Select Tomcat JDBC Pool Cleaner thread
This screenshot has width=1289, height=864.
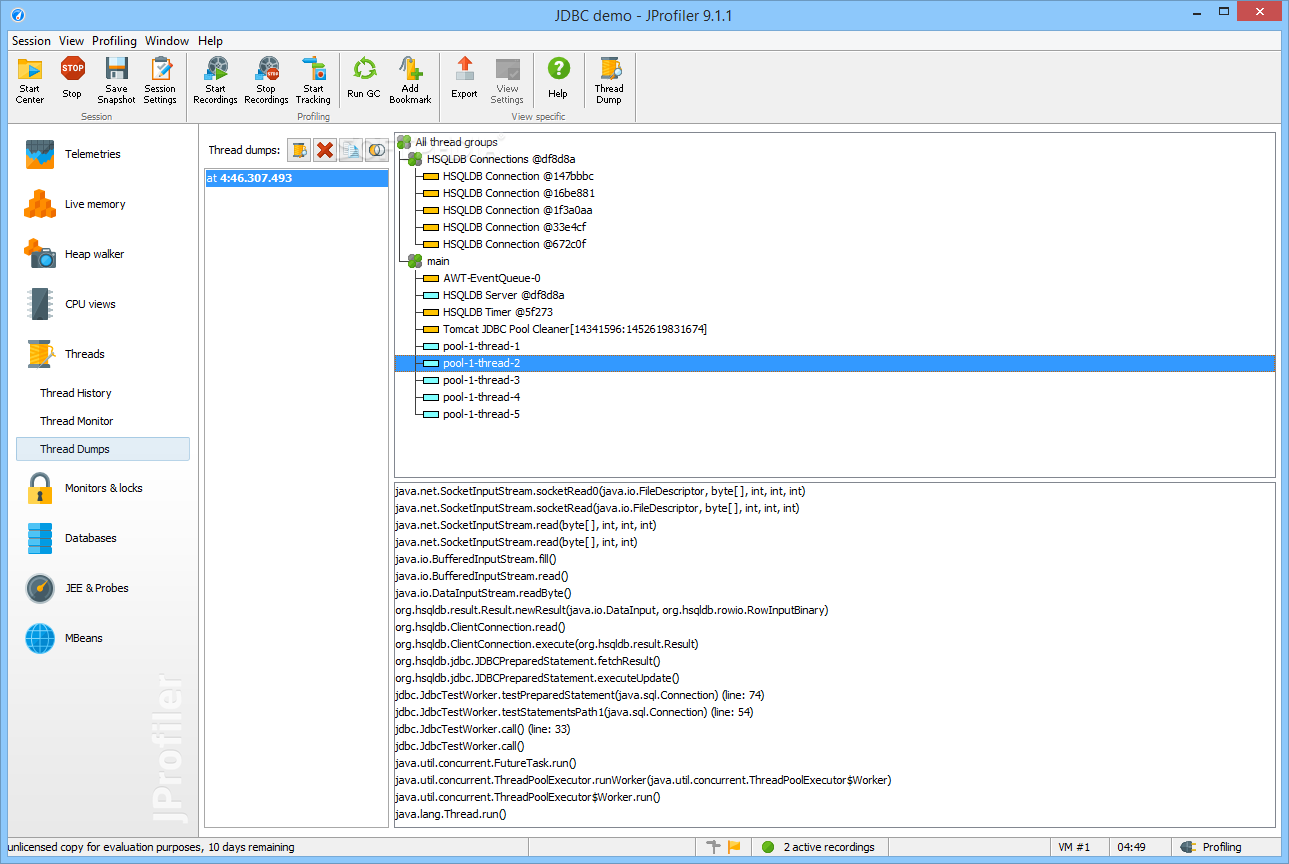pos(575,329)
